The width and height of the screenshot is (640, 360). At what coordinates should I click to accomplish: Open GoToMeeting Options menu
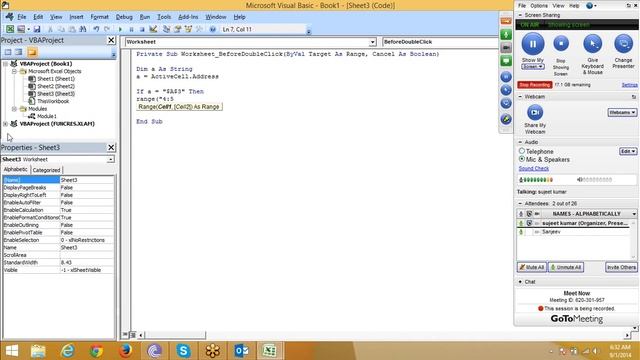point(539,6)
